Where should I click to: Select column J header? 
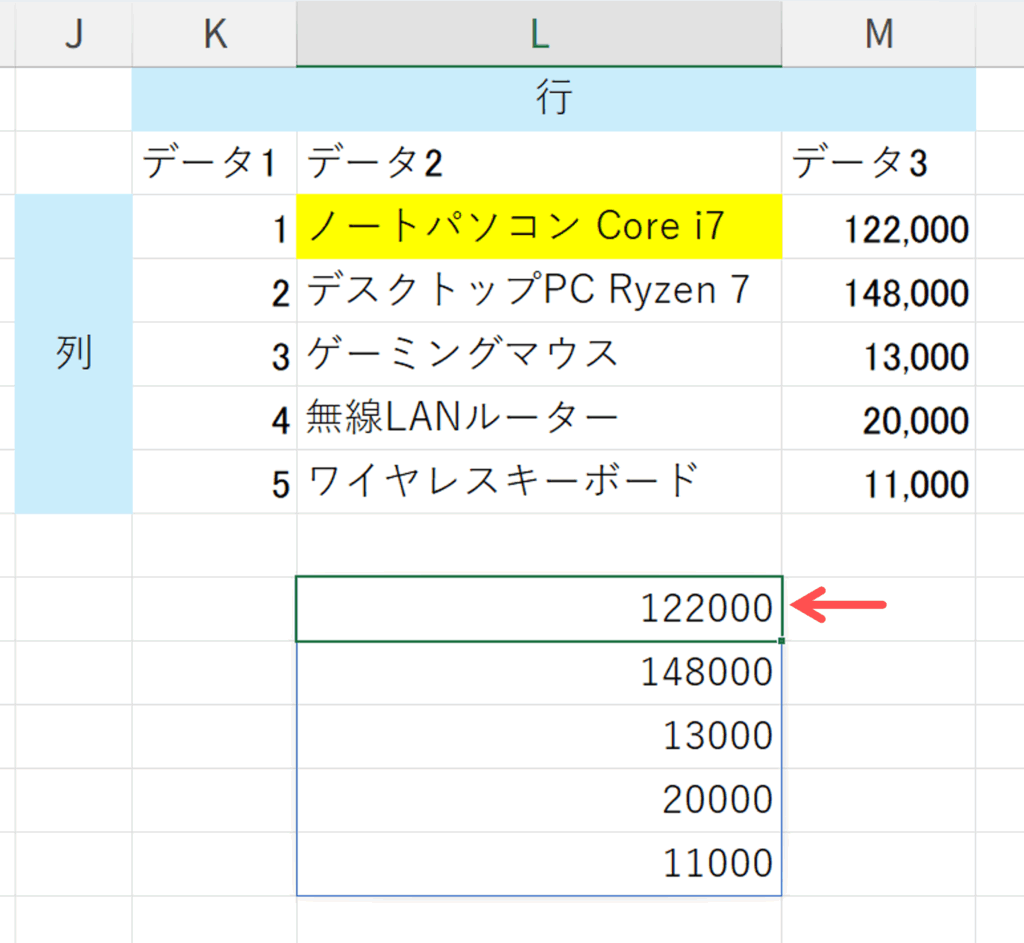tap(73, 33)
